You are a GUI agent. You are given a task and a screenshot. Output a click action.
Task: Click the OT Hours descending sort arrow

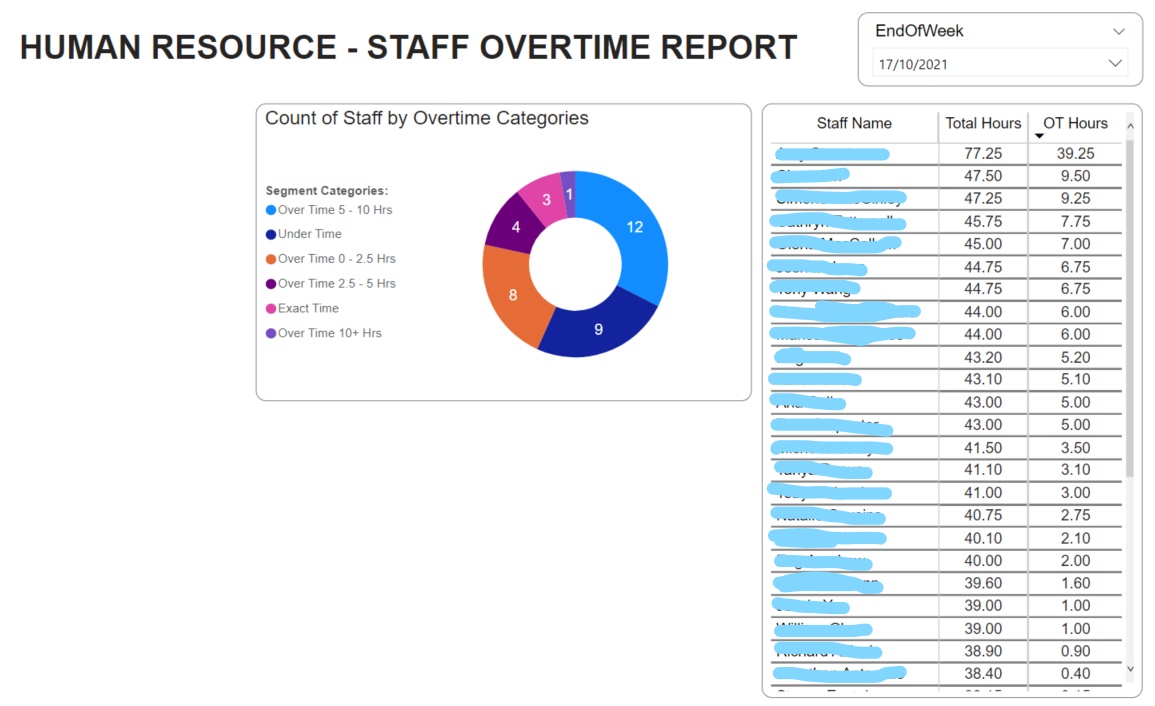pos(1039,136)
